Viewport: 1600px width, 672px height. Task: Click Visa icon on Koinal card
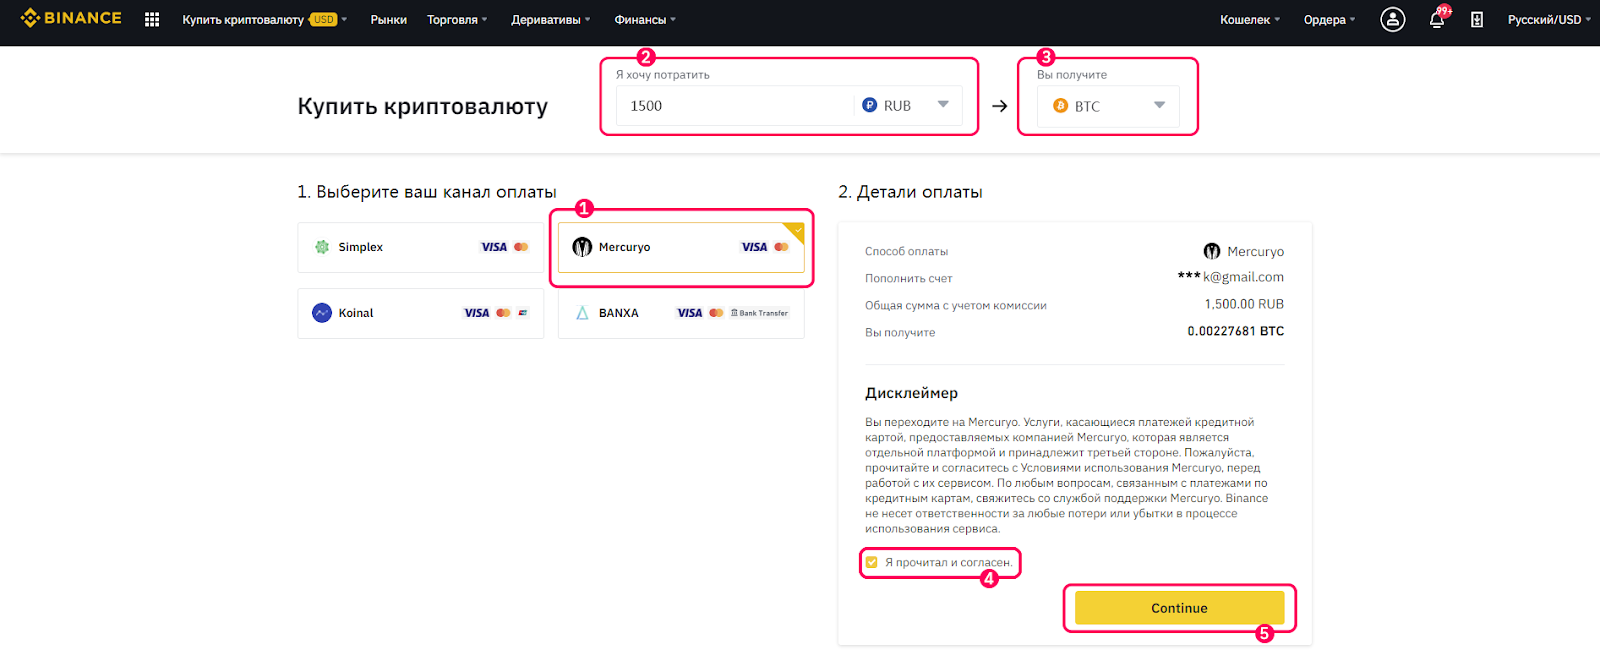point(477,313)
